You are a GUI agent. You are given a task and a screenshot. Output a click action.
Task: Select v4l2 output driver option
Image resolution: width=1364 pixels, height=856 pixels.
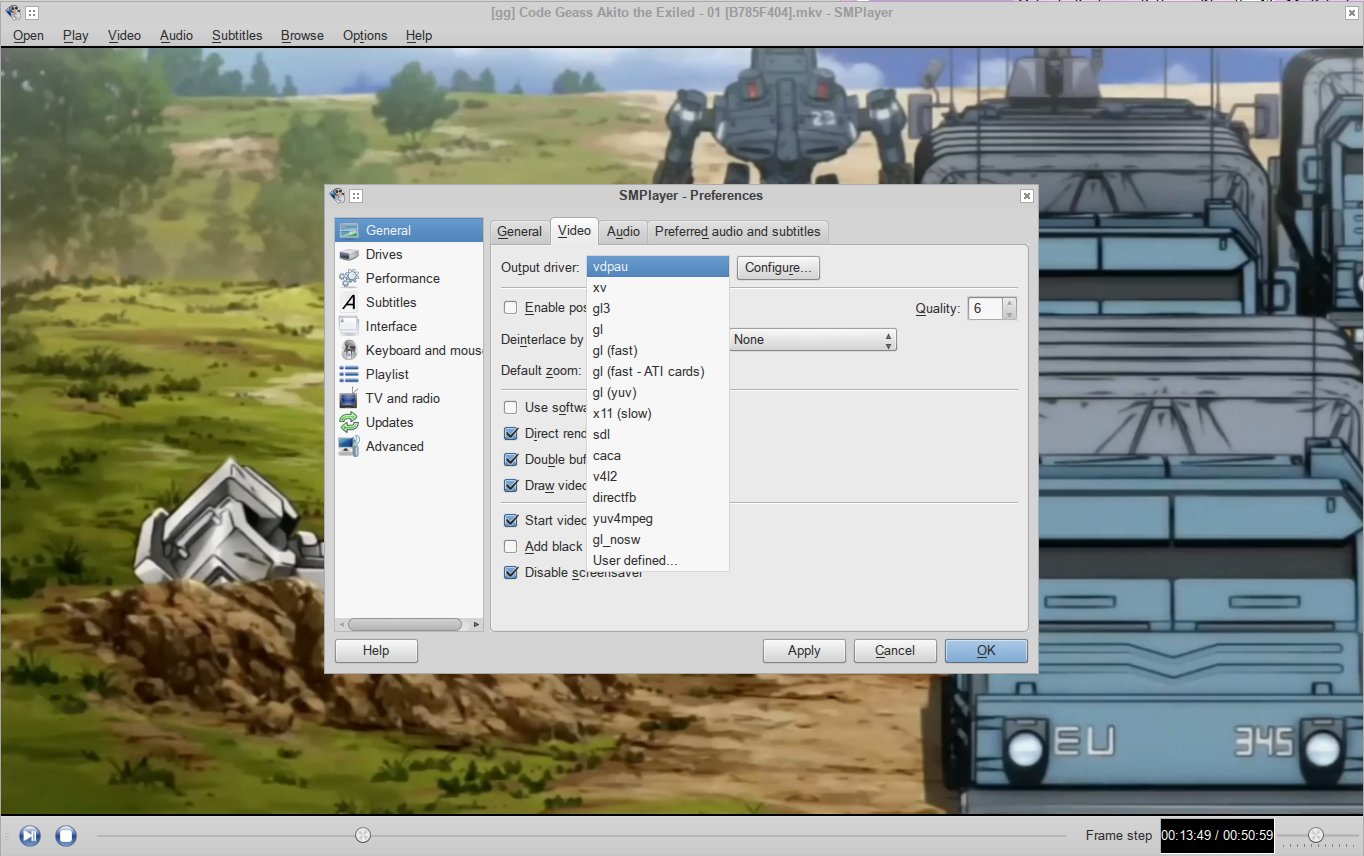click(x=658, y=477)
